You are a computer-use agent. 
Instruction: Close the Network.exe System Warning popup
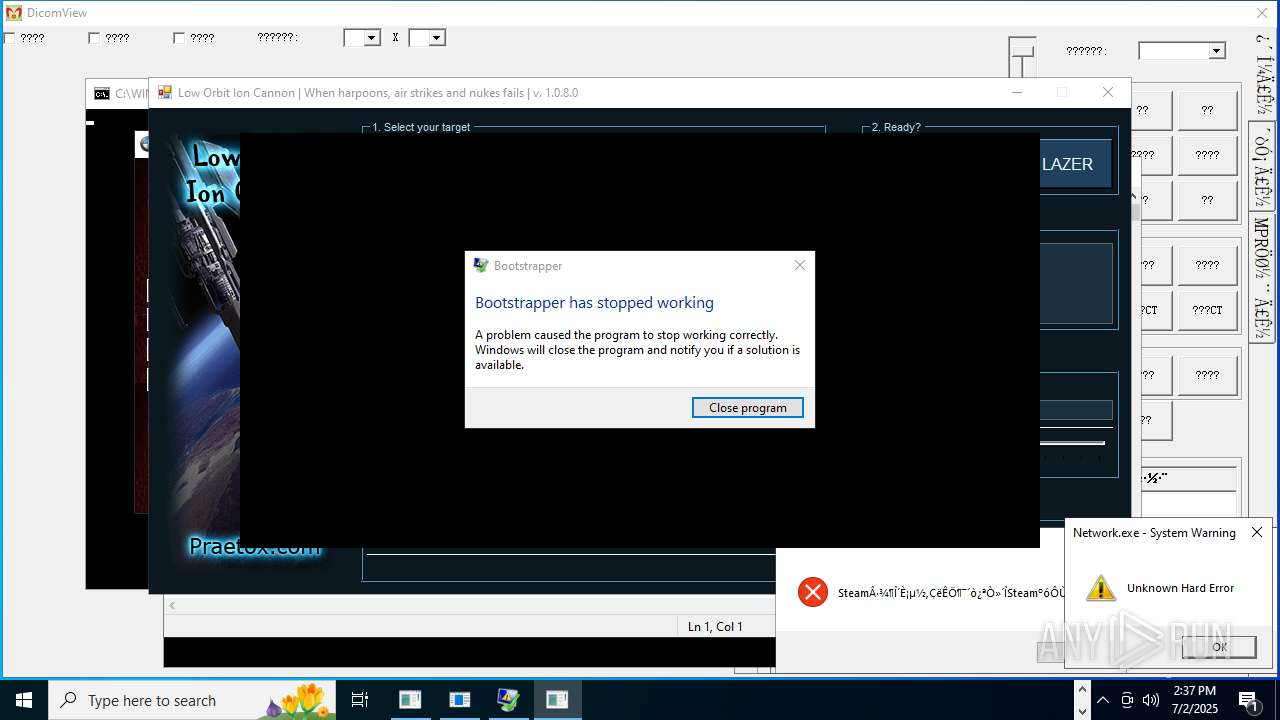point(1257,532)
